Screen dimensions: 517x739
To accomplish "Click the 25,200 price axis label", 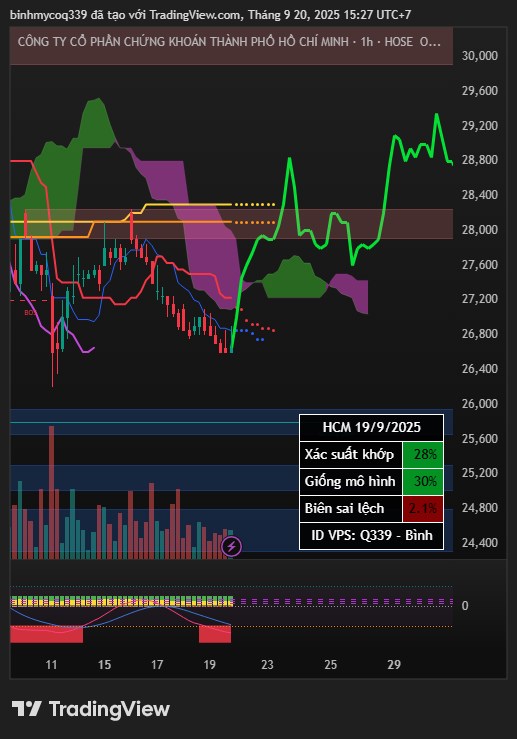I will pyautogui.click(x=479, y=473).
